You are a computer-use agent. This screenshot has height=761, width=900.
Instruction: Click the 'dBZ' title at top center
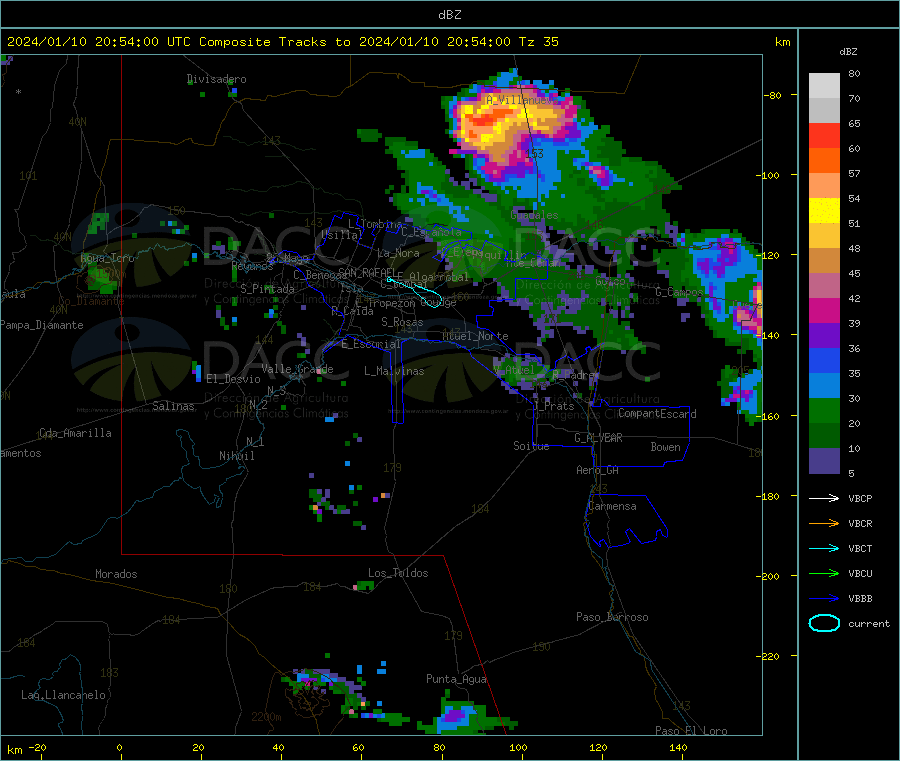(x=449, y=14)
